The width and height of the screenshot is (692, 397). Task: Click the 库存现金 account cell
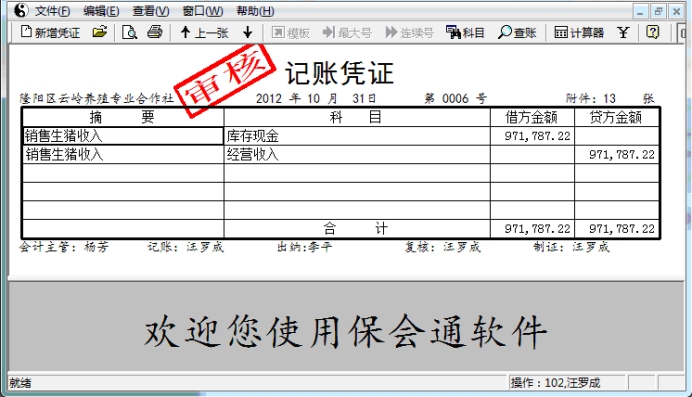[357, 136]
